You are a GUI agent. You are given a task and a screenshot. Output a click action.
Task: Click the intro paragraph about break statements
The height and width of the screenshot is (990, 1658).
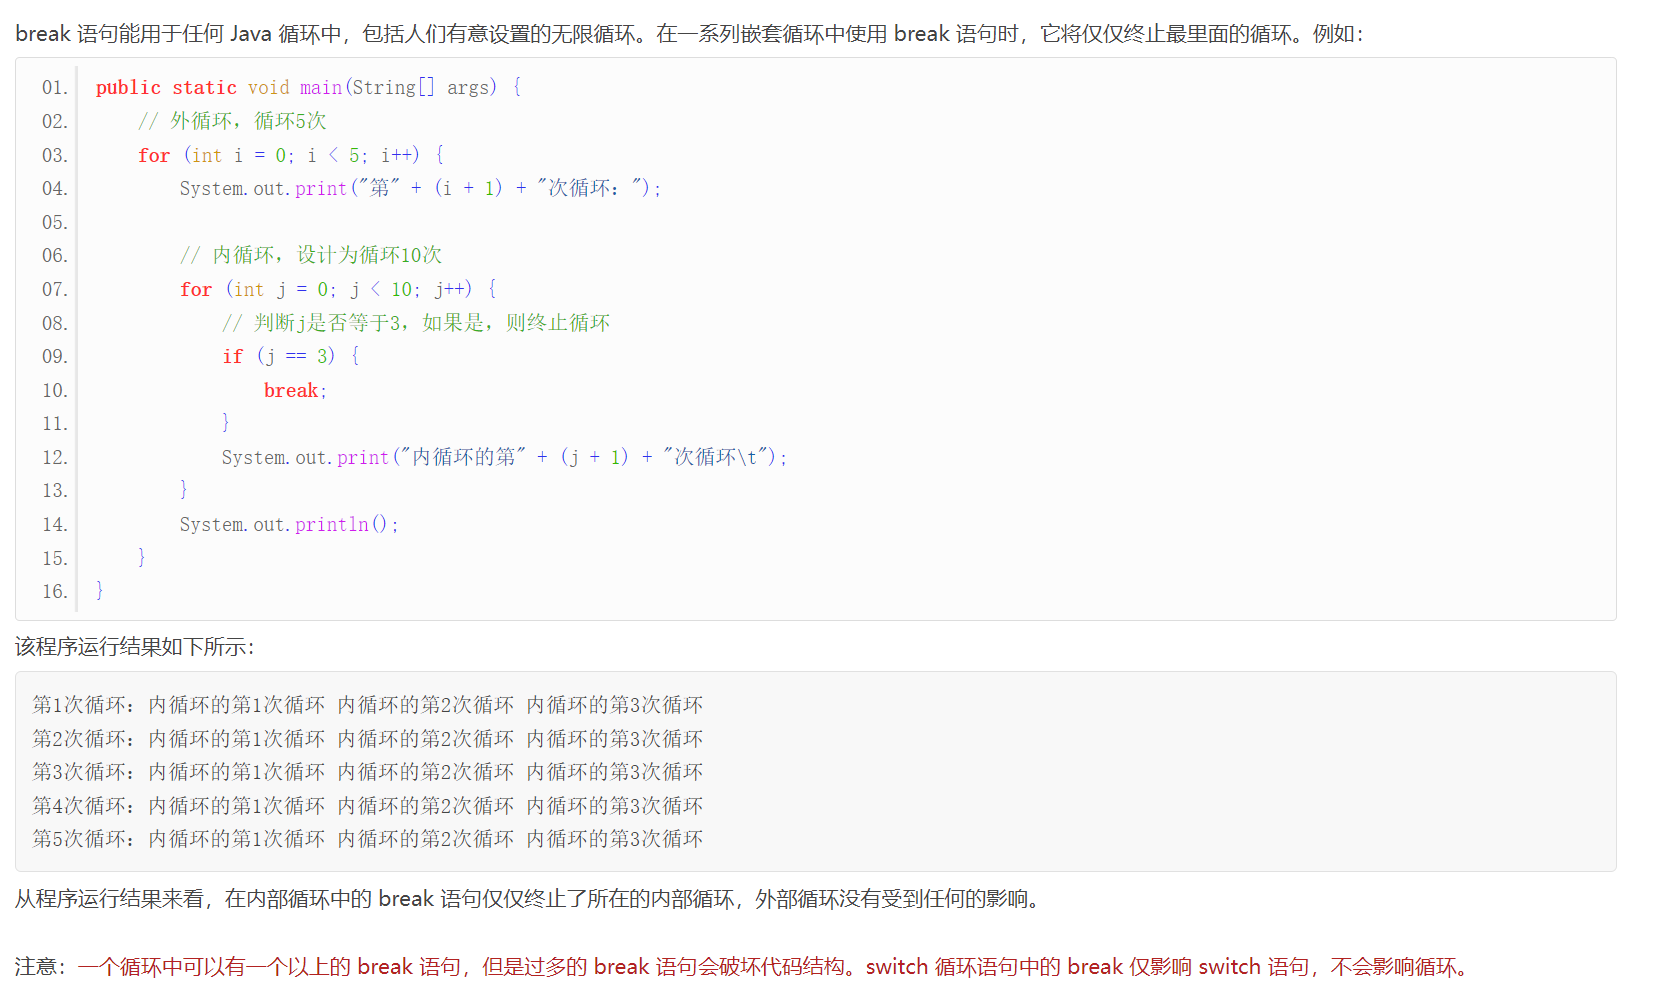(690, 34)
